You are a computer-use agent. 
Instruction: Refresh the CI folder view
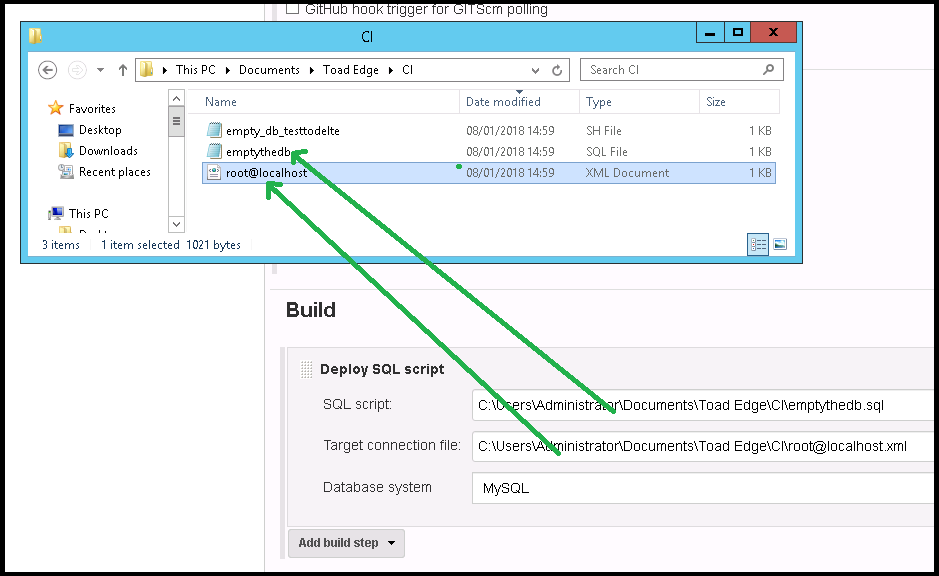coord(557,70)
